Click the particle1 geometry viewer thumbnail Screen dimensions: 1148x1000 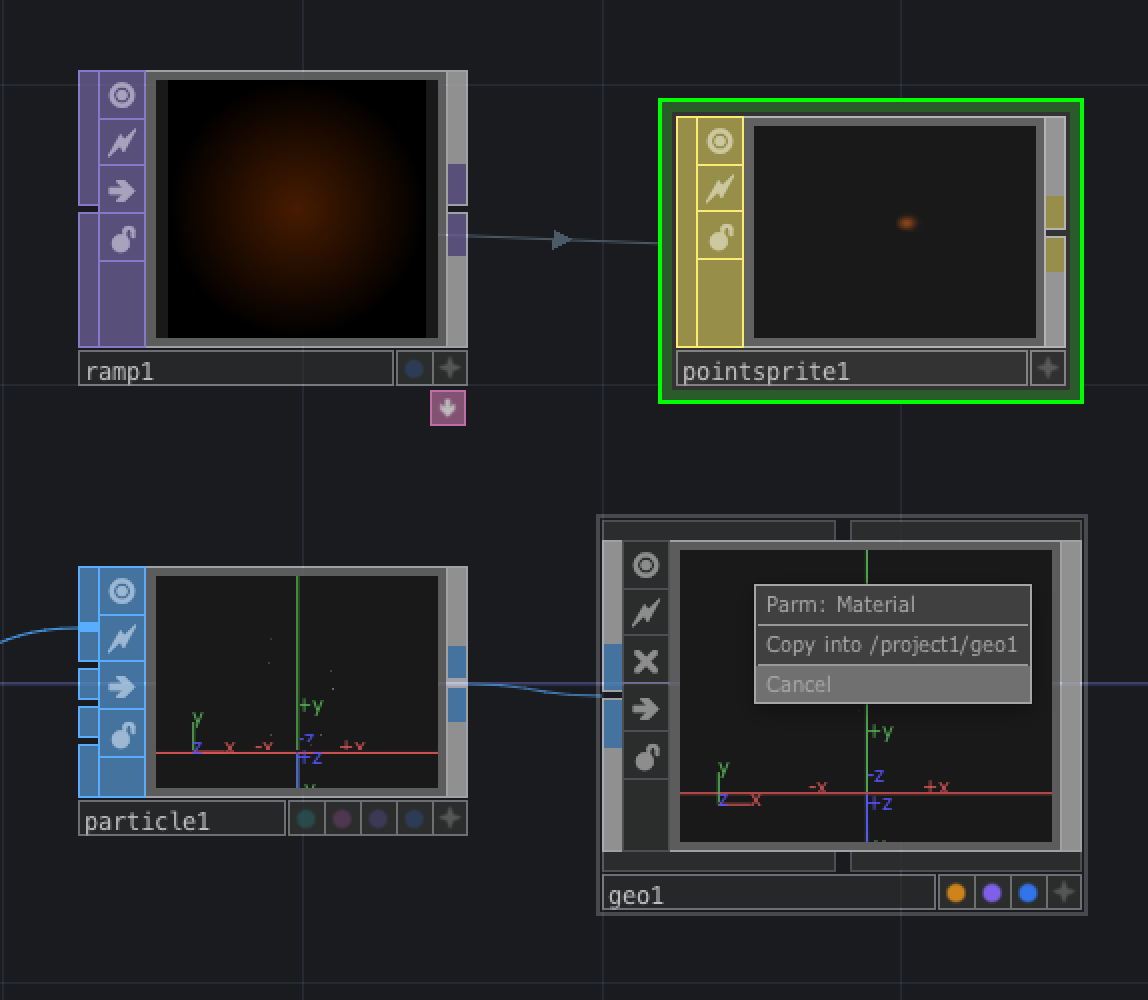coord(297,682)
